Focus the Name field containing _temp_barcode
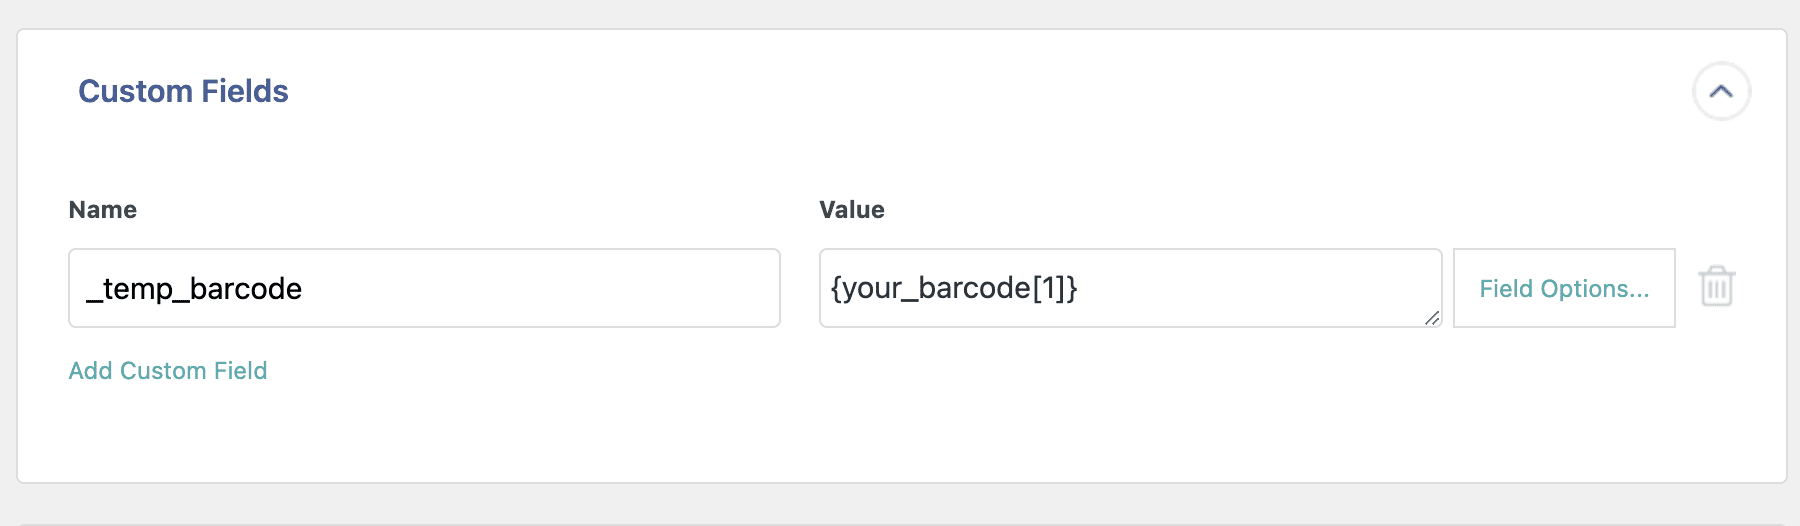 [424, 288]
